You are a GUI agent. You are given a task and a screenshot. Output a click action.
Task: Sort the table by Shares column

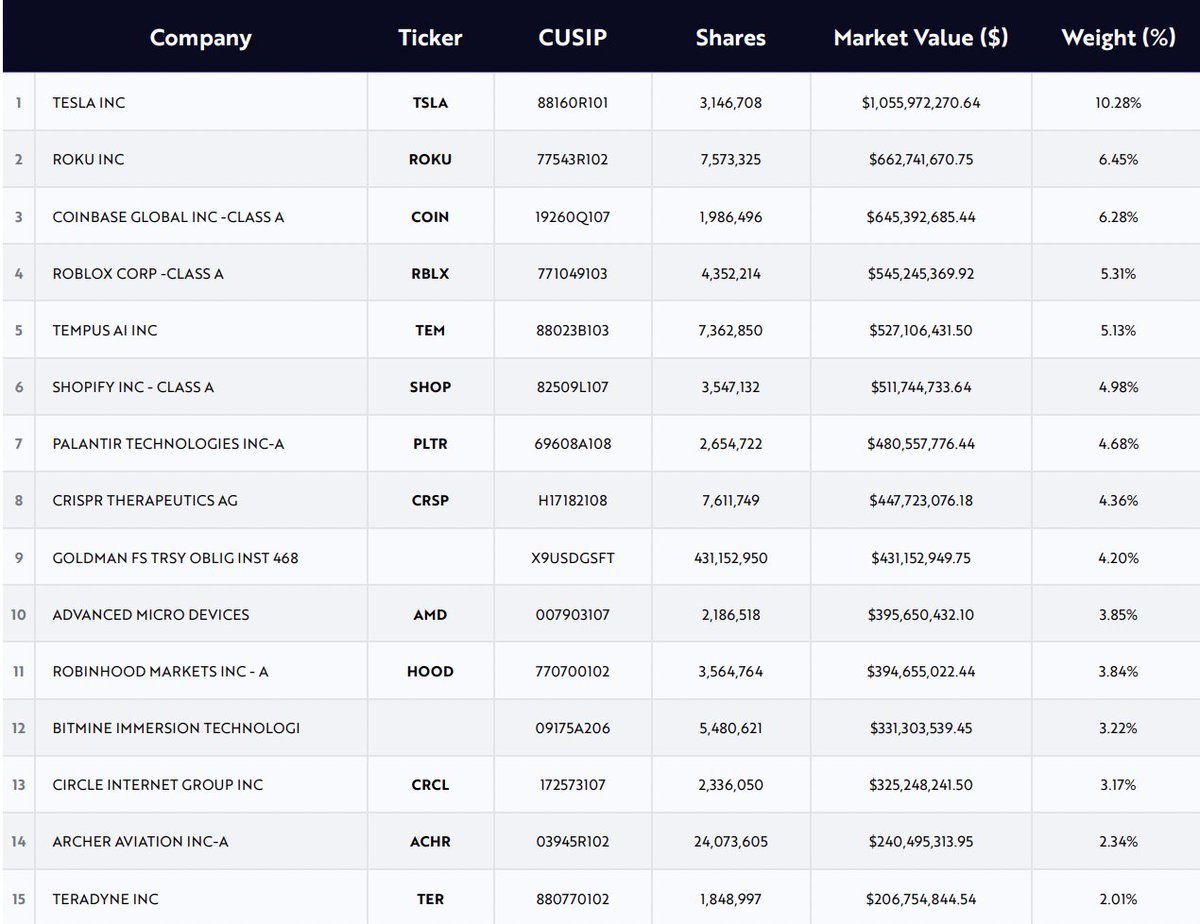click(731, 38)
